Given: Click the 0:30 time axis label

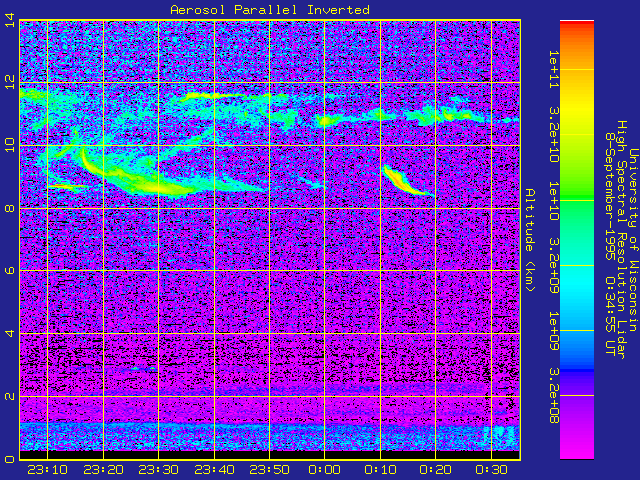Looking at the screenshot, I should [491, 470].
